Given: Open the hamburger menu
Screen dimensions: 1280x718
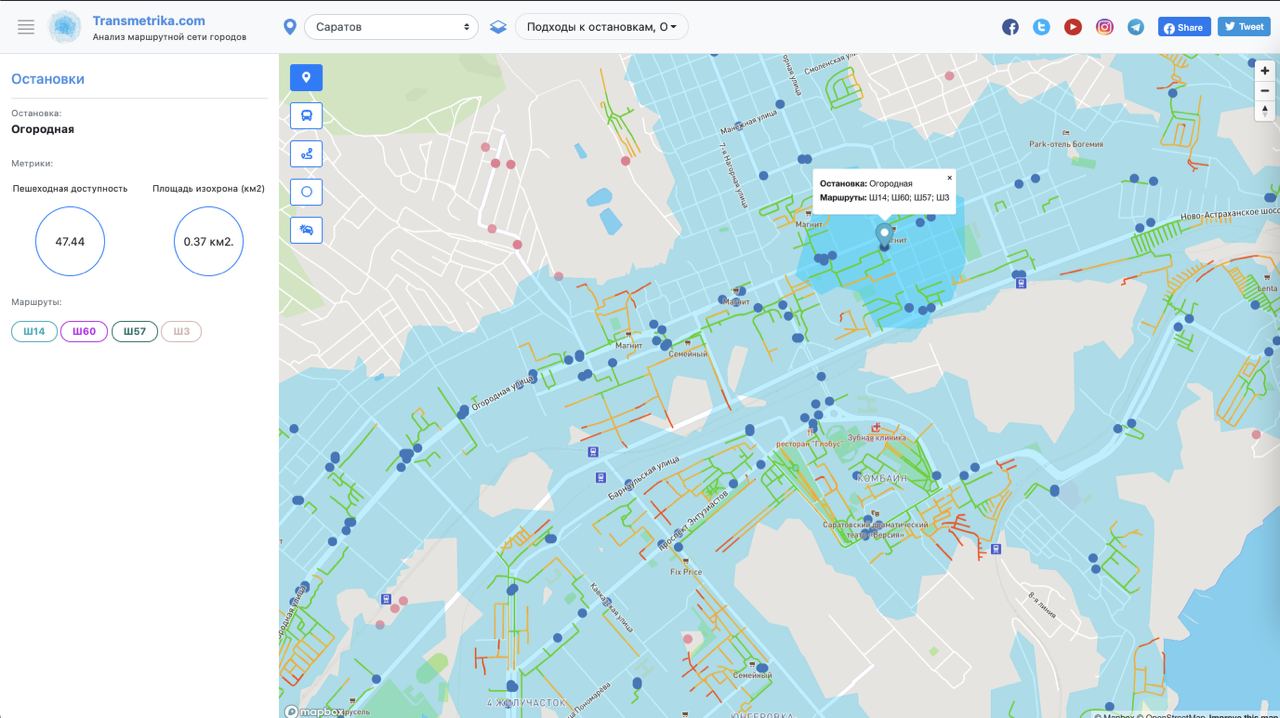Looking at the screenshot, I should [x=26, y=27].
